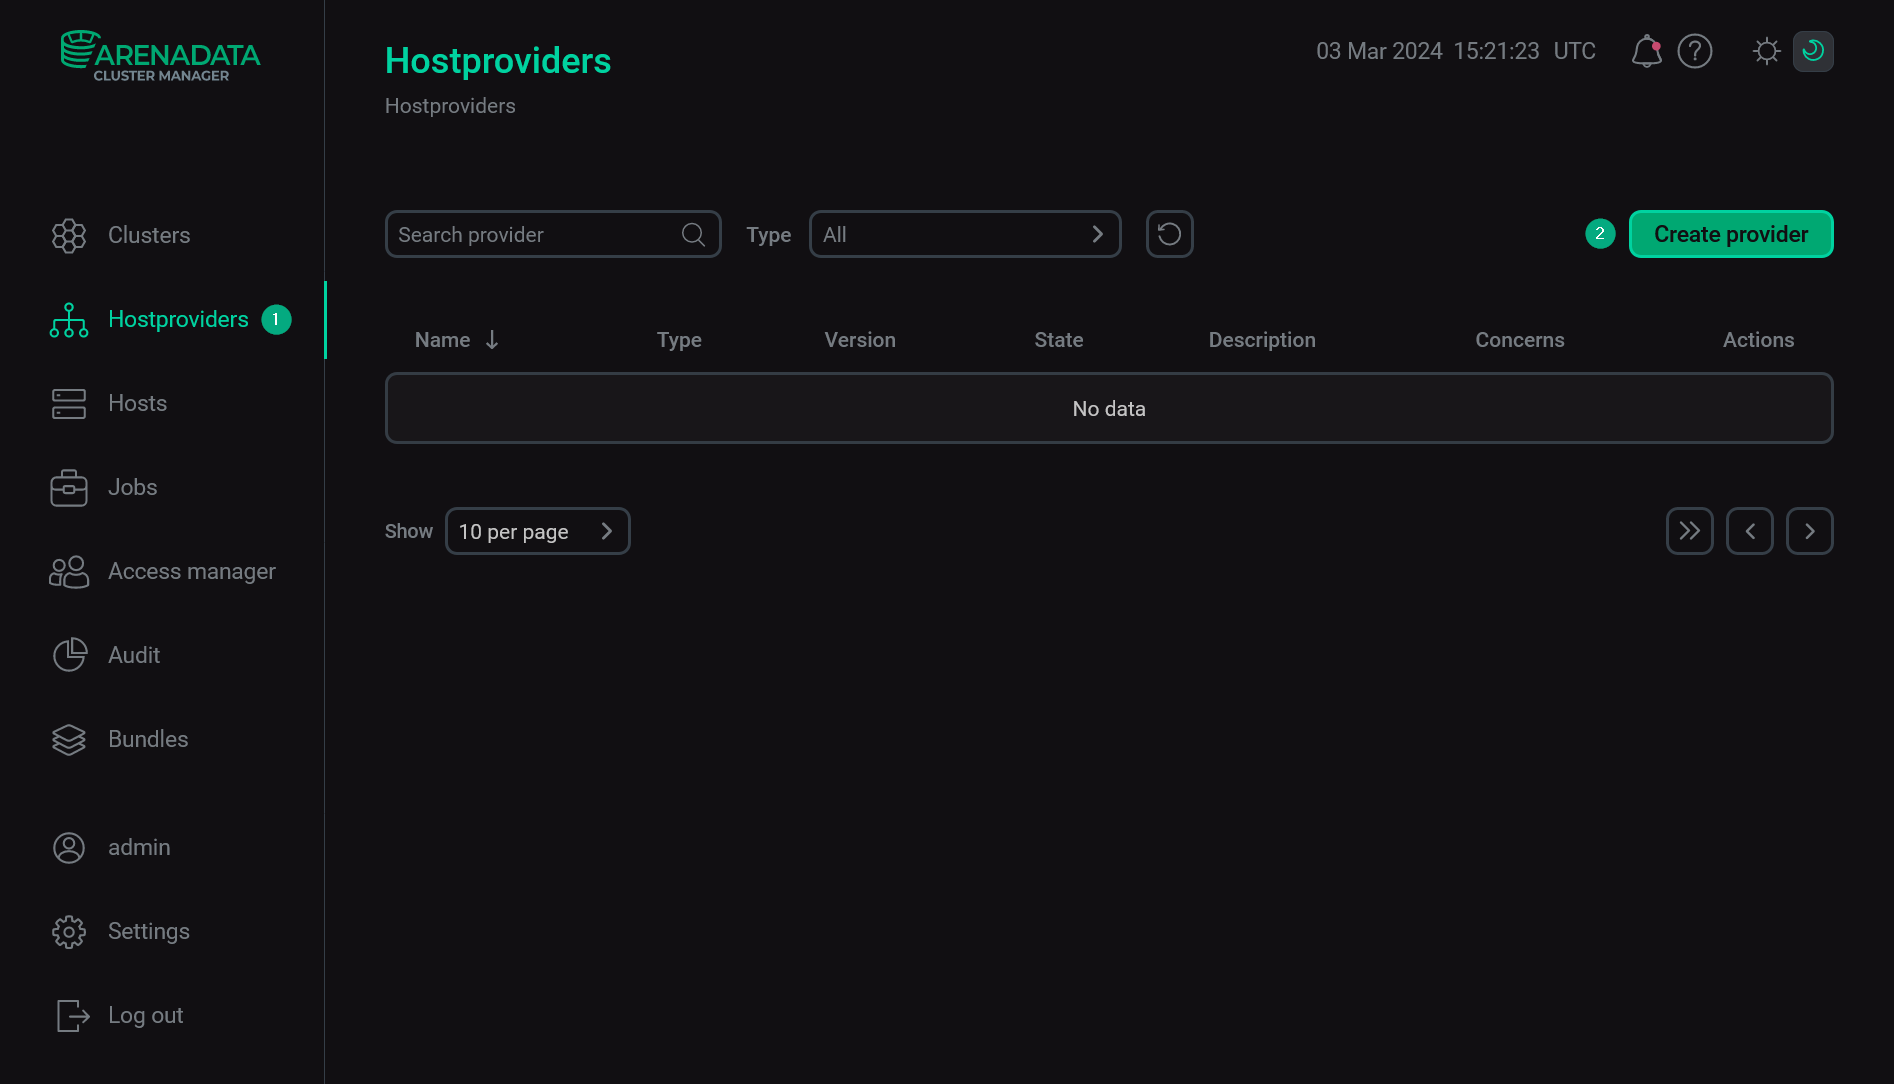Screen dimensions: 1894x1084
Task: Open the Bundles page
Action: point(147,739)
